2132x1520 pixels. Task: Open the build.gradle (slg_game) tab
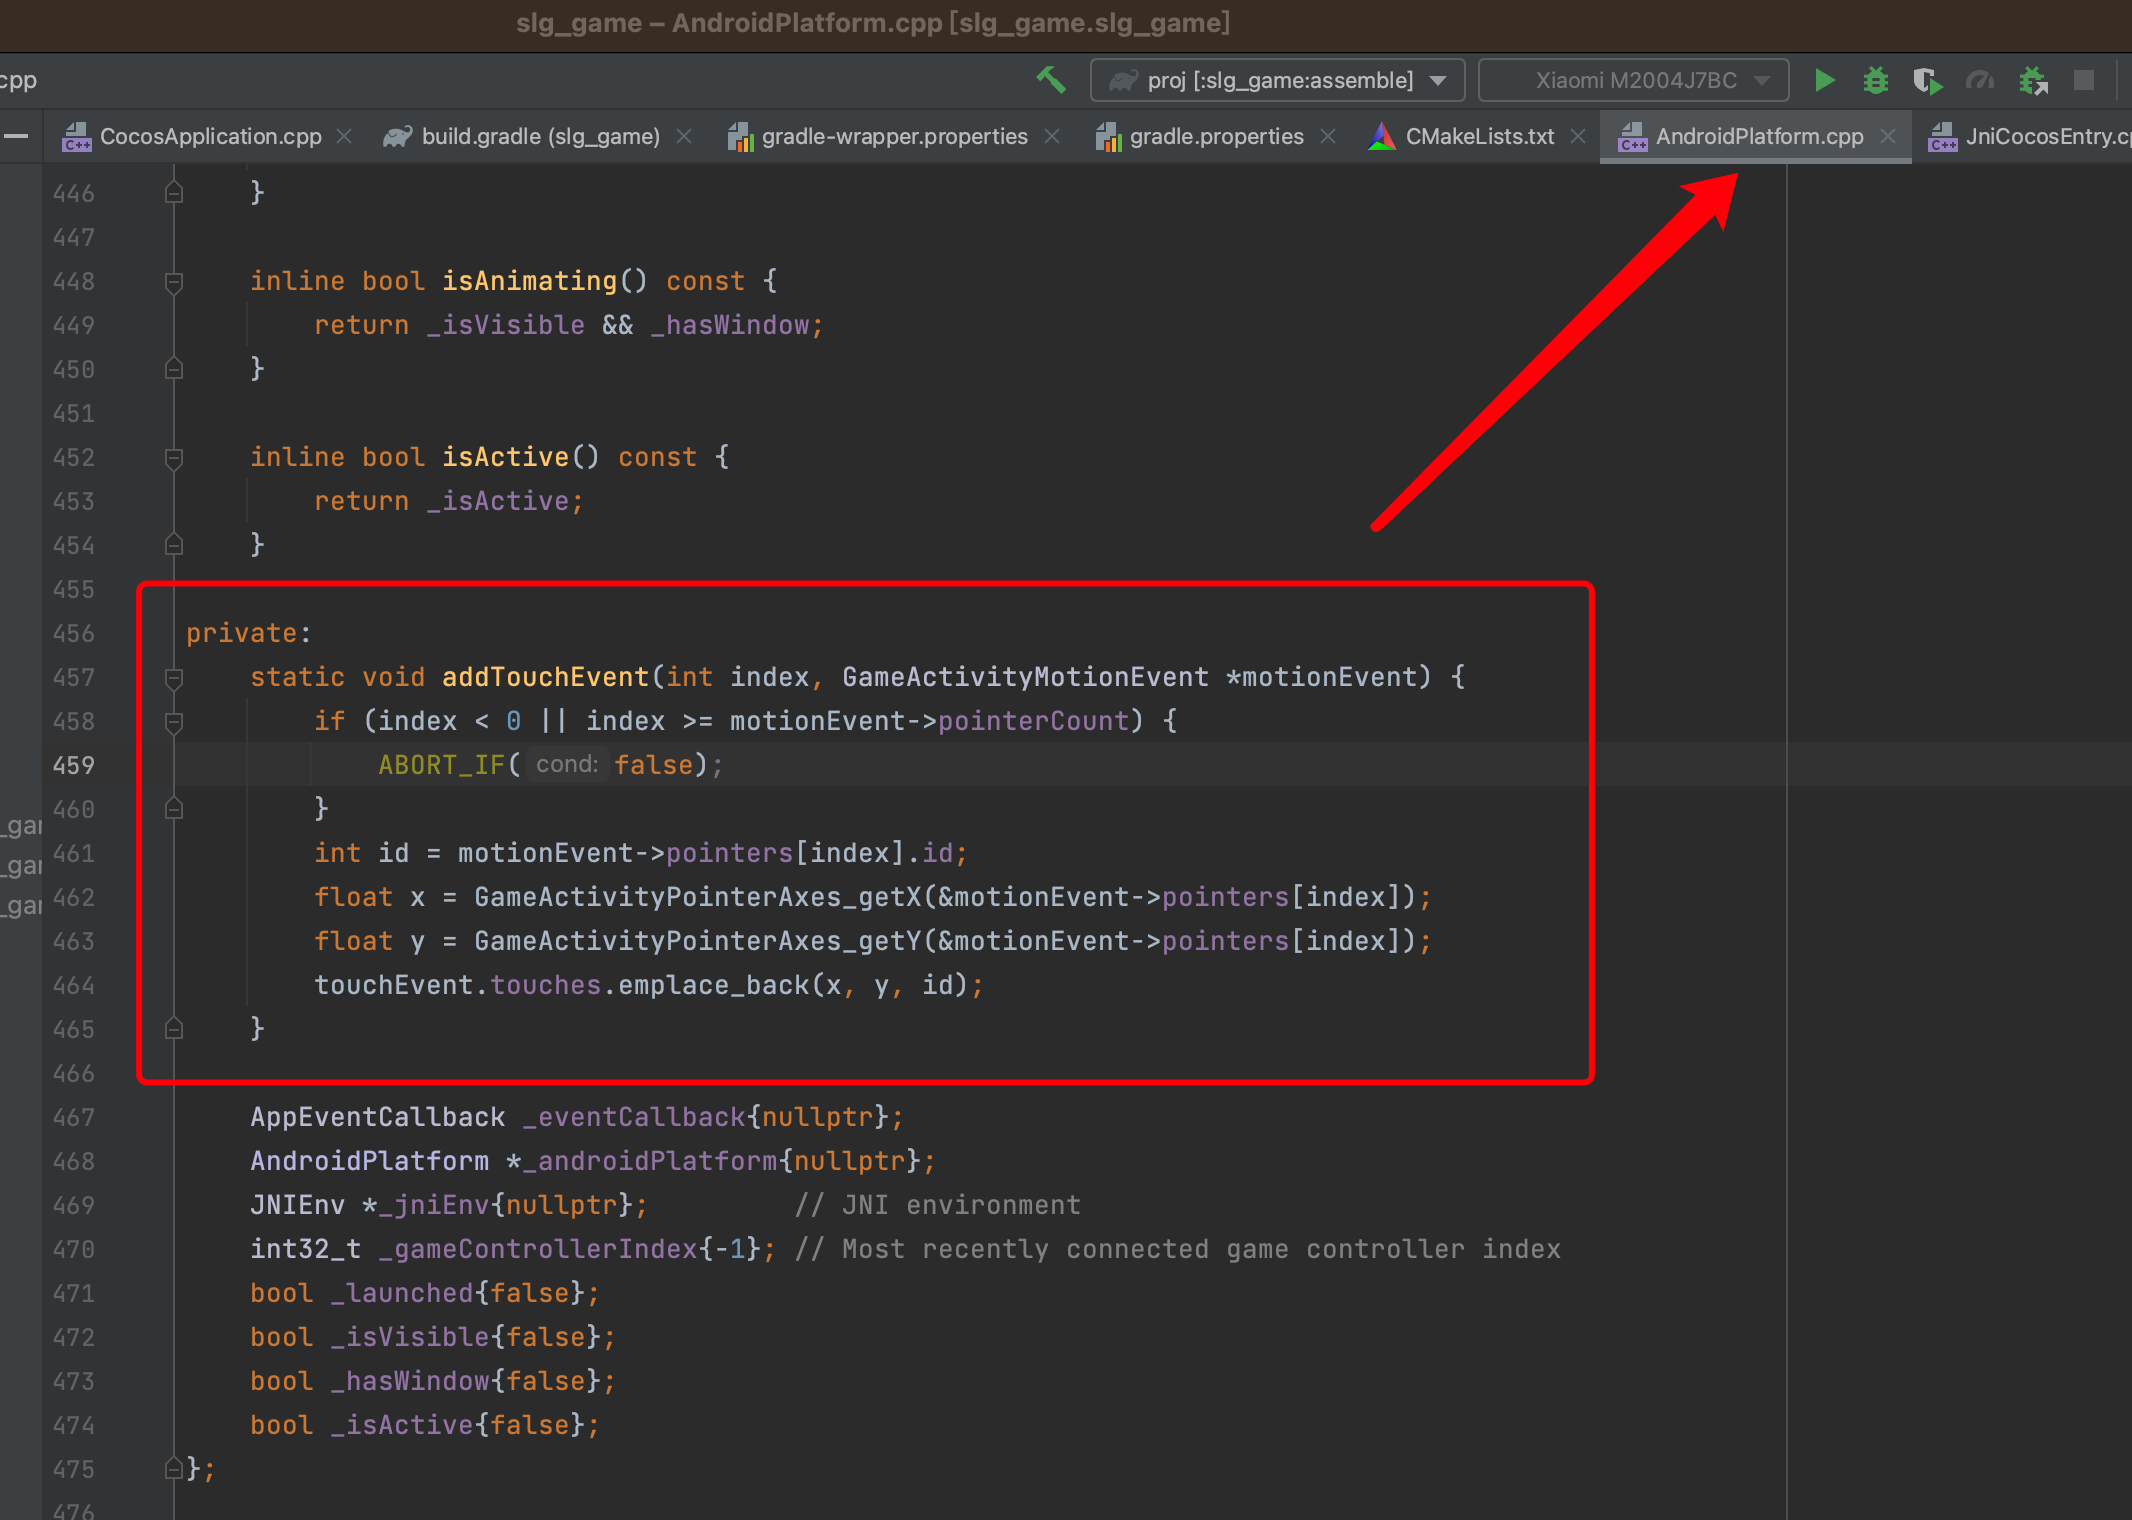(x=540, y=136)
